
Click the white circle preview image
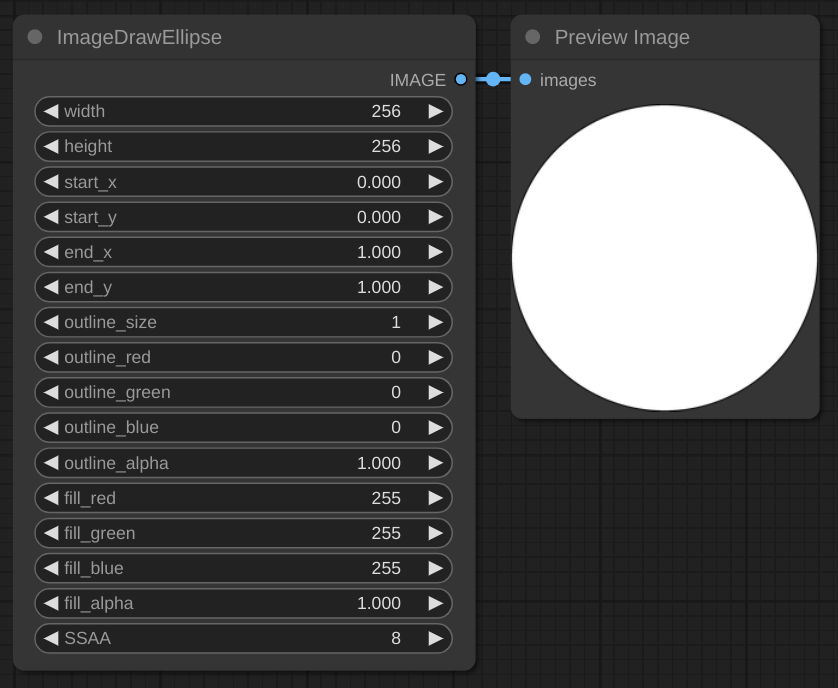click(664, 258)
